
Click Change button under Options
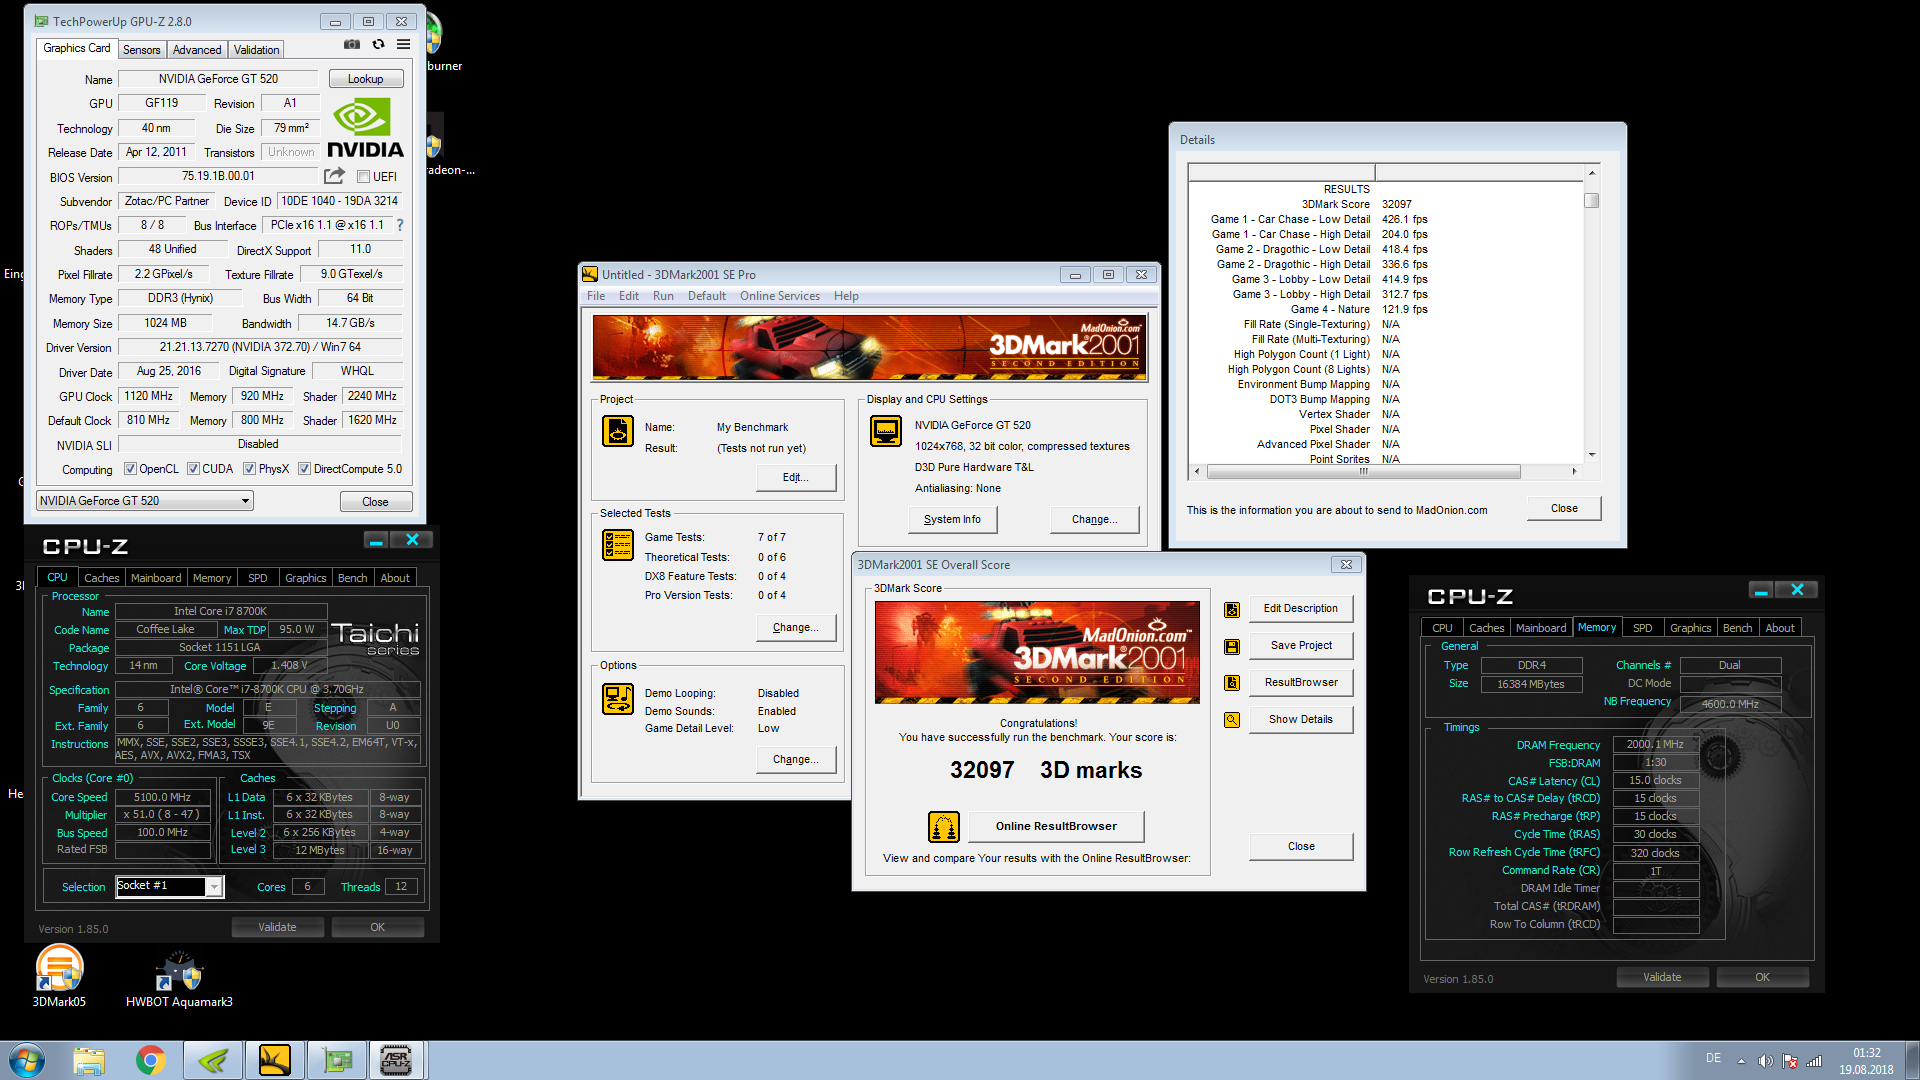click(x=796, y=759)
